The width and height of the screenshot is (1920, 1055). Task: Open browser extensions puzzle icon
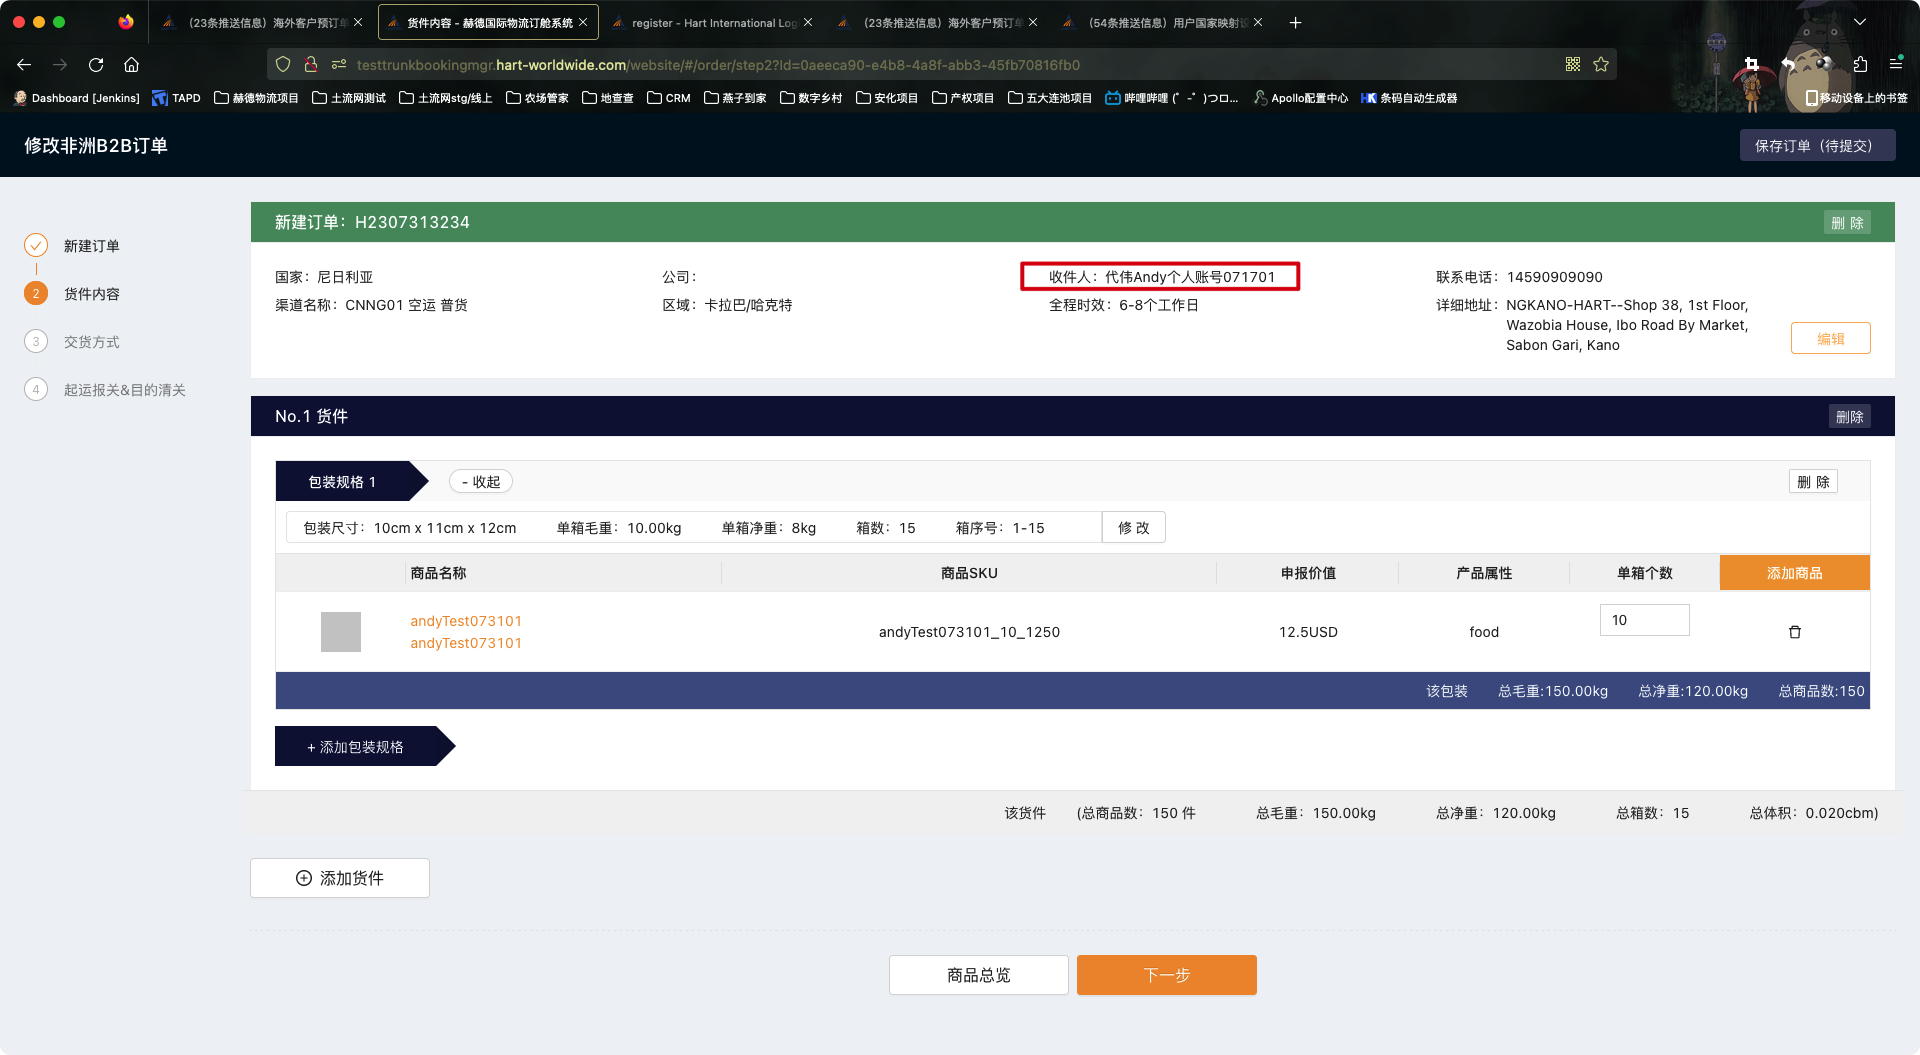point(1860,65)
